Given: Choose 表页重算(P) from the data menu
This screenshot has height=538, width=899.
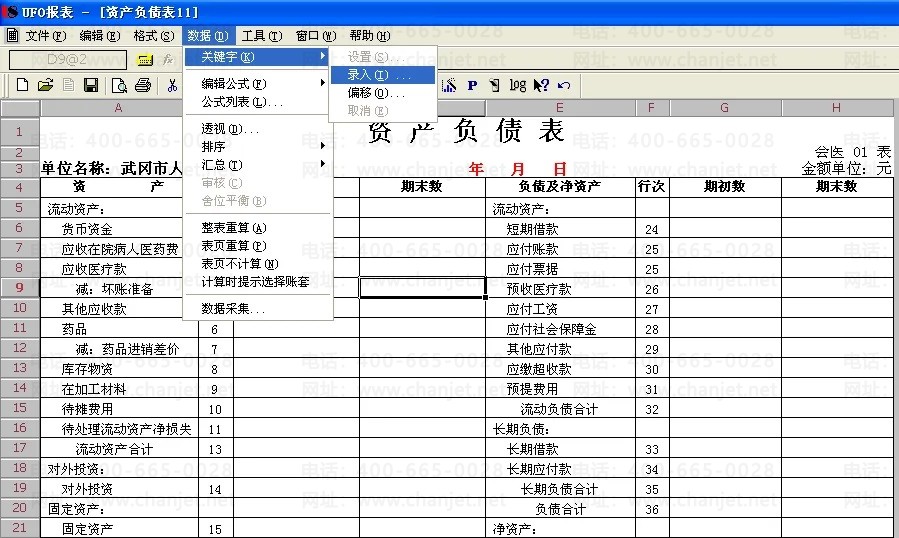Looking at the screenshot, I should (x=257, y=245).
